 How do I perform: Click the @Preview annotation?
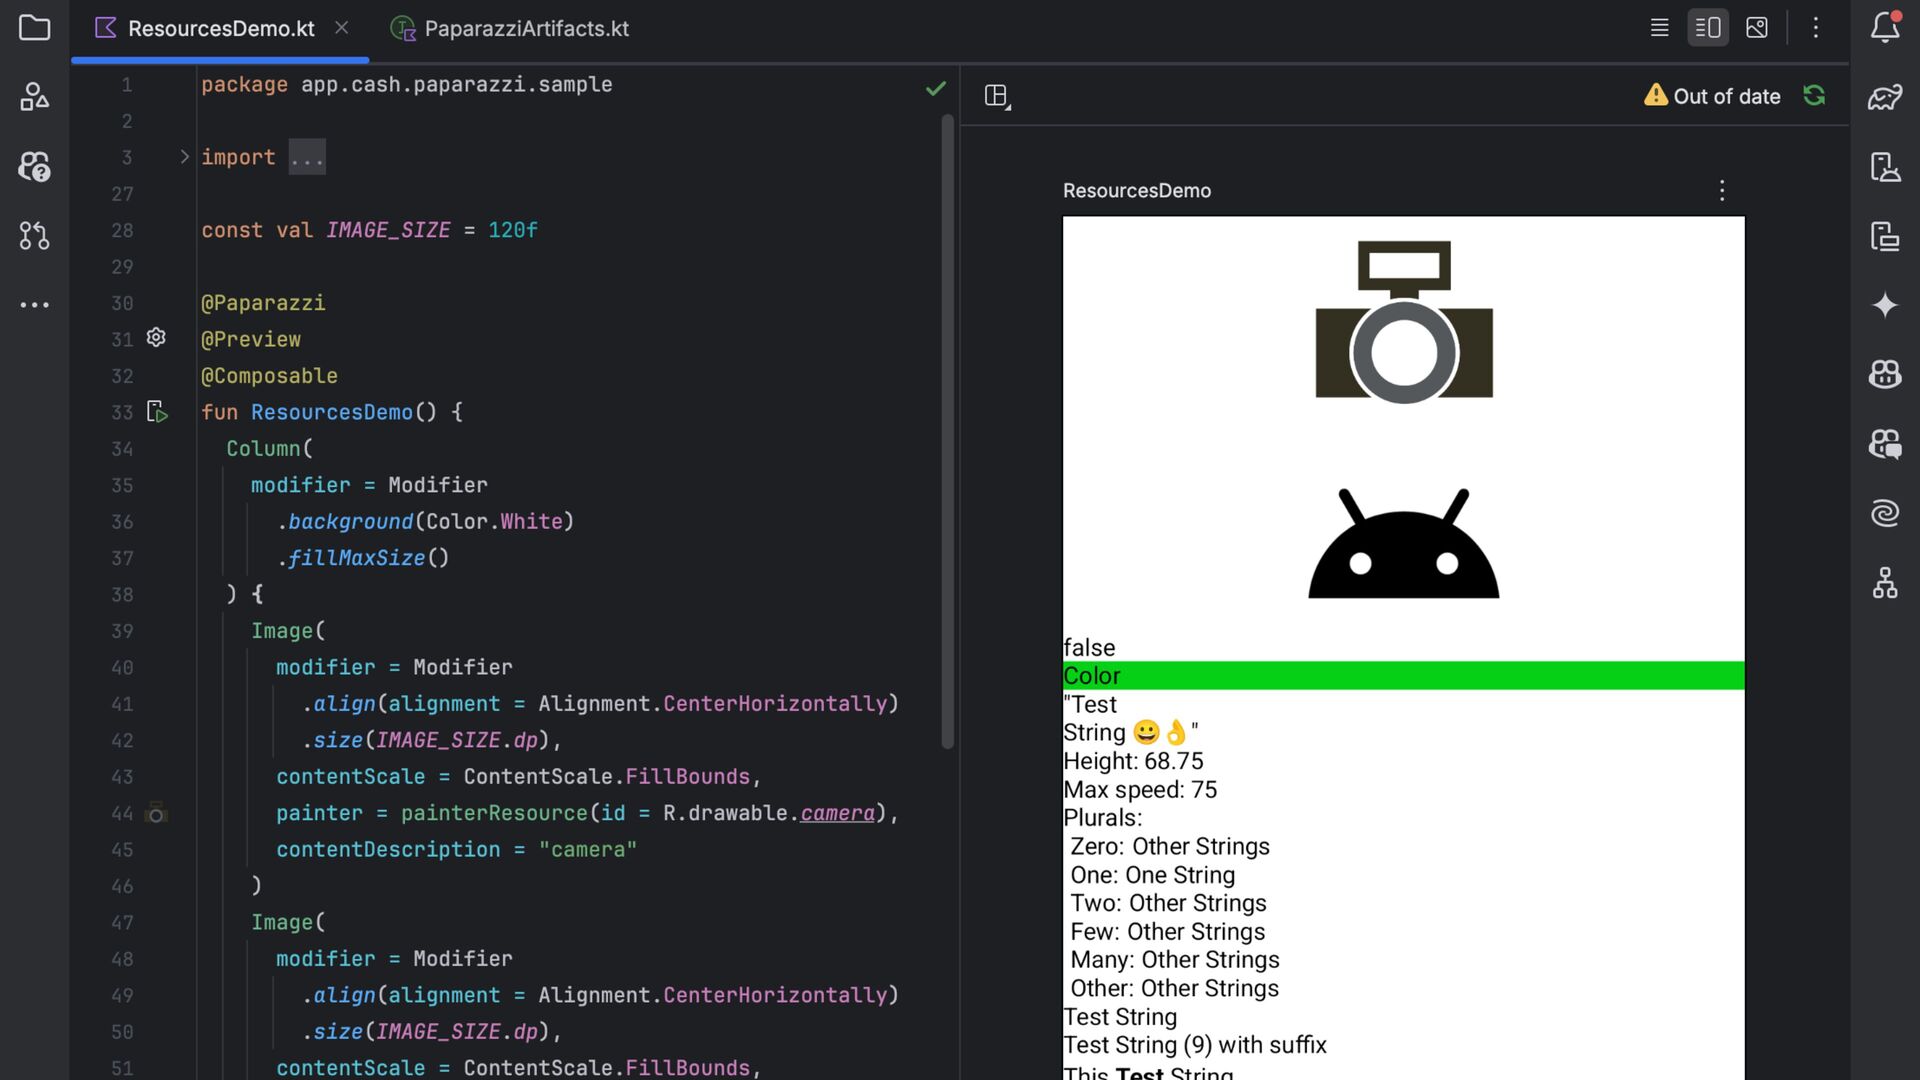point(251,339)
